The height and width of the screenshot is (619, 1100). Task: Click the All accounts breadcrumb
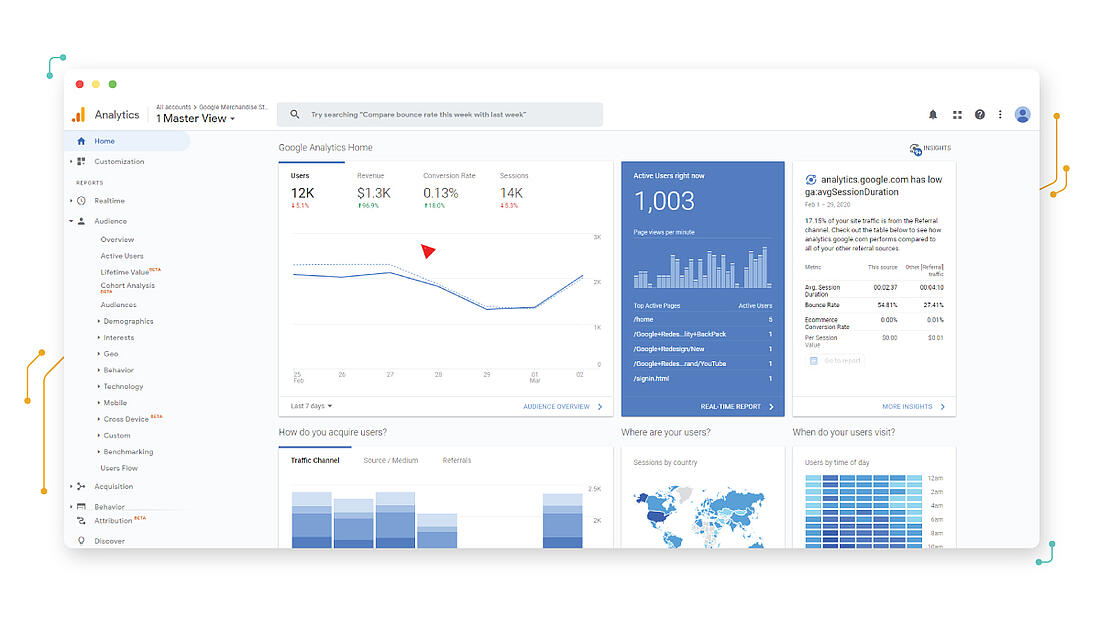[x=173, y=107]
